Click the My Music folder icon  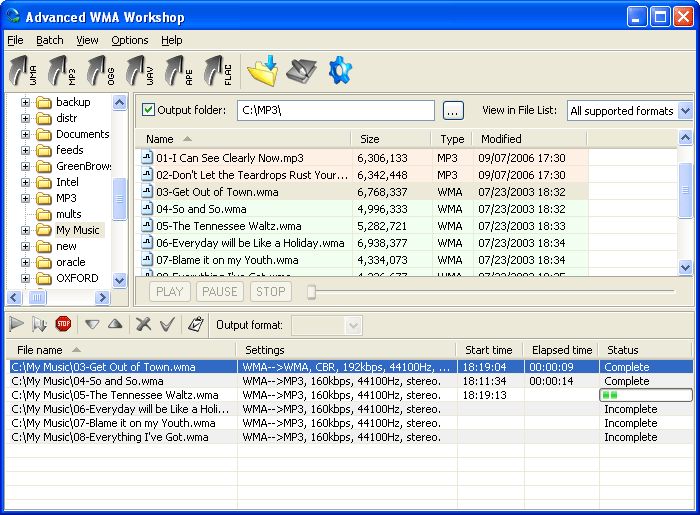click(44, 230)
